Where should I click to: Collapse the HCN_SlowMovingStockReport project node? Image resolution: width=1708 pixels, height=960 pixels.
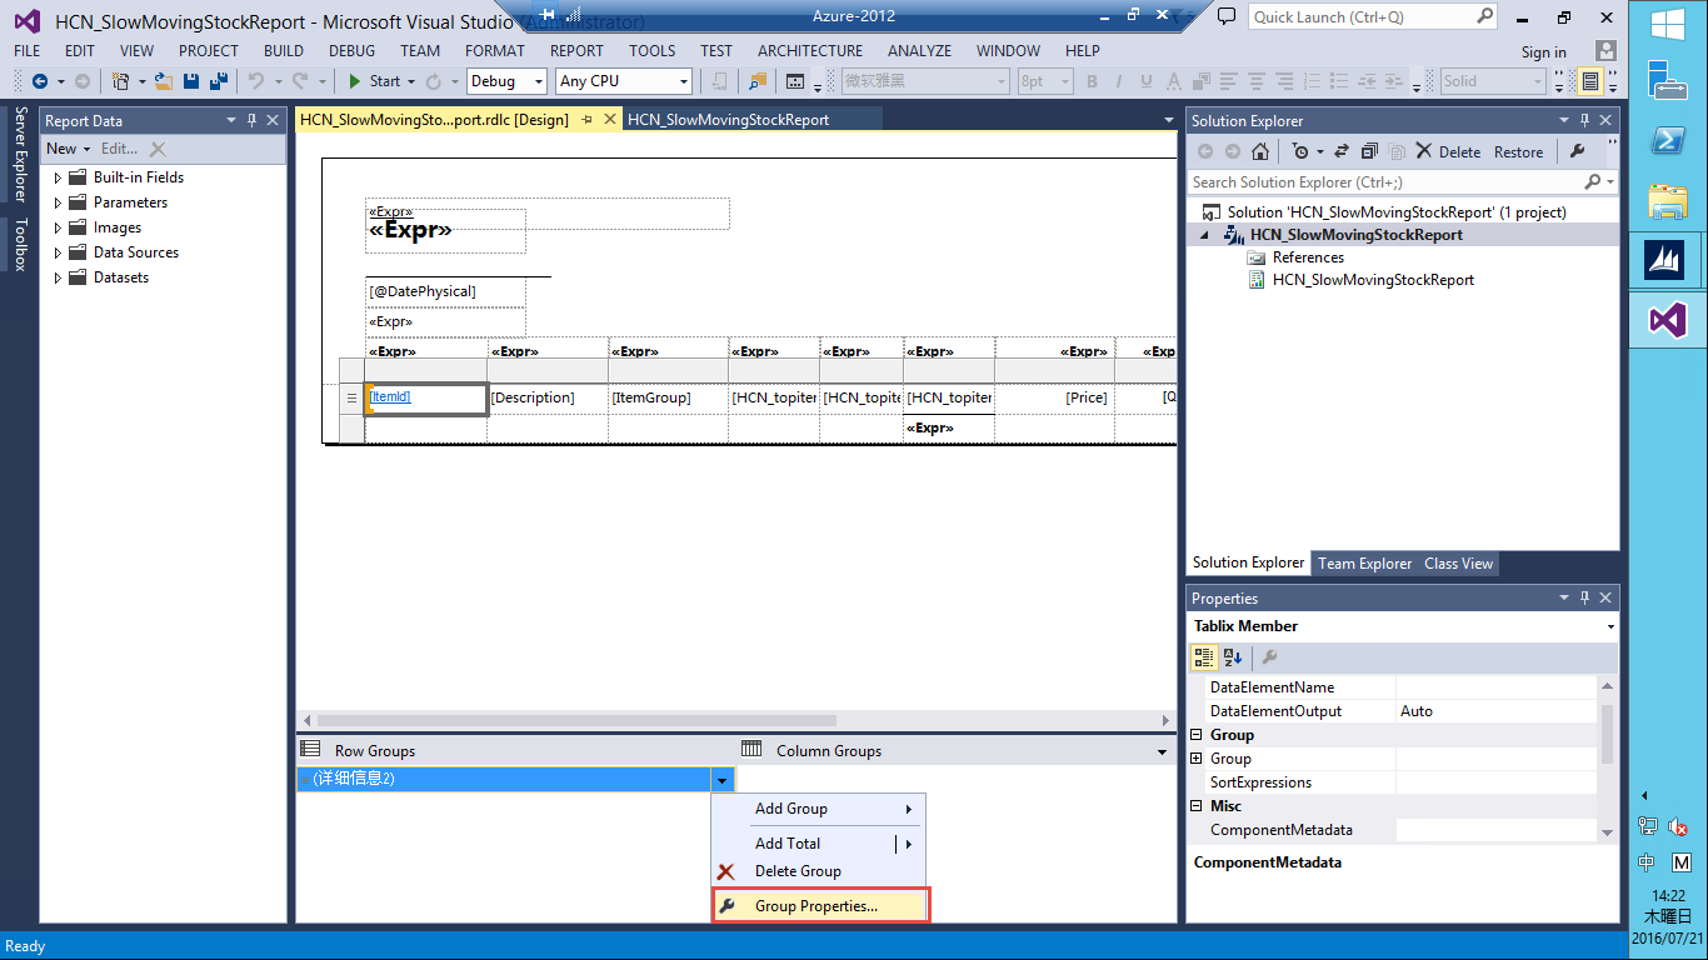pyautogui.click(x=1205, y=235)
